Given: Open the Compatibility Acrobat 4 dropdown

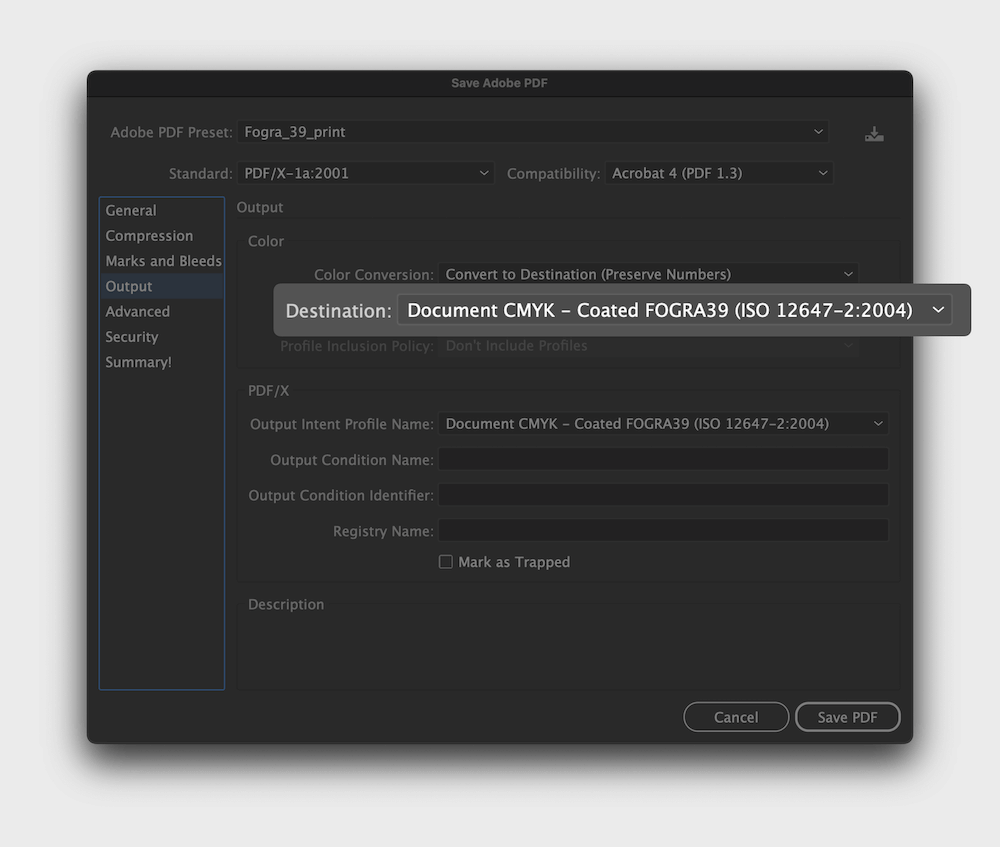Looking at the screenshot, I should pos(719,173).
